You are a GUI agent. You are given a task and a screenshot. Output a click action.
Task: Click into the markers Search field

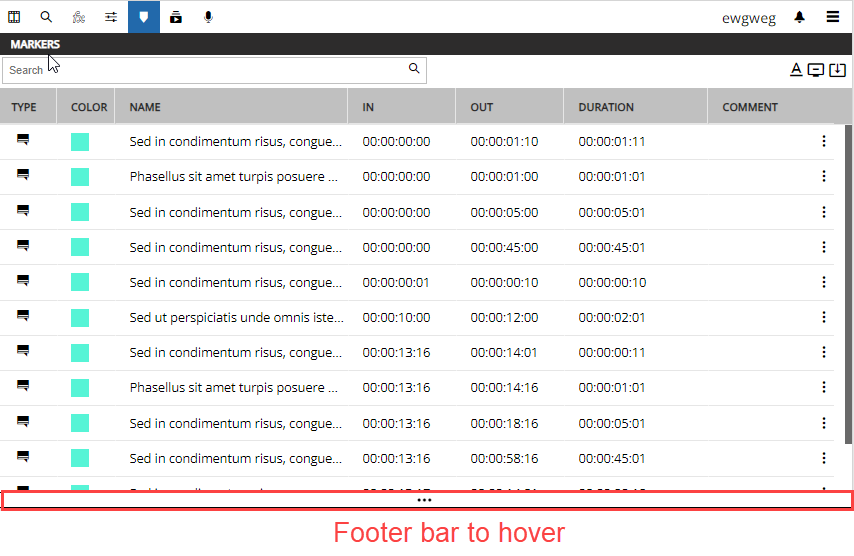pos(200,70)
